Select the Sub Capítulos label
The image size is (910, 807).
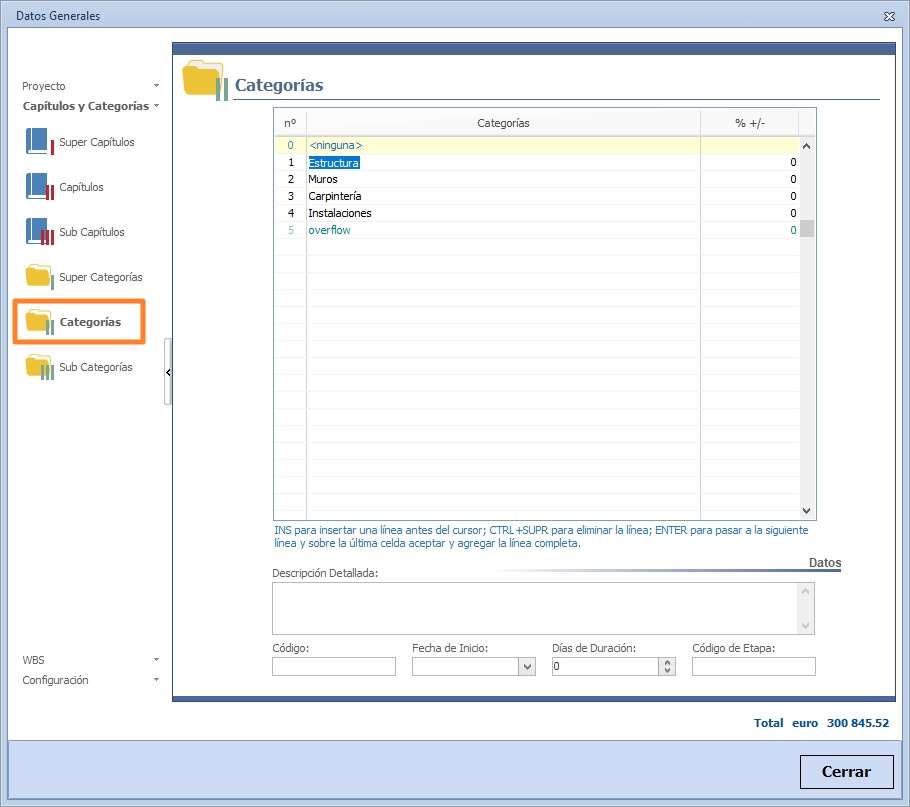click(92, 232)
